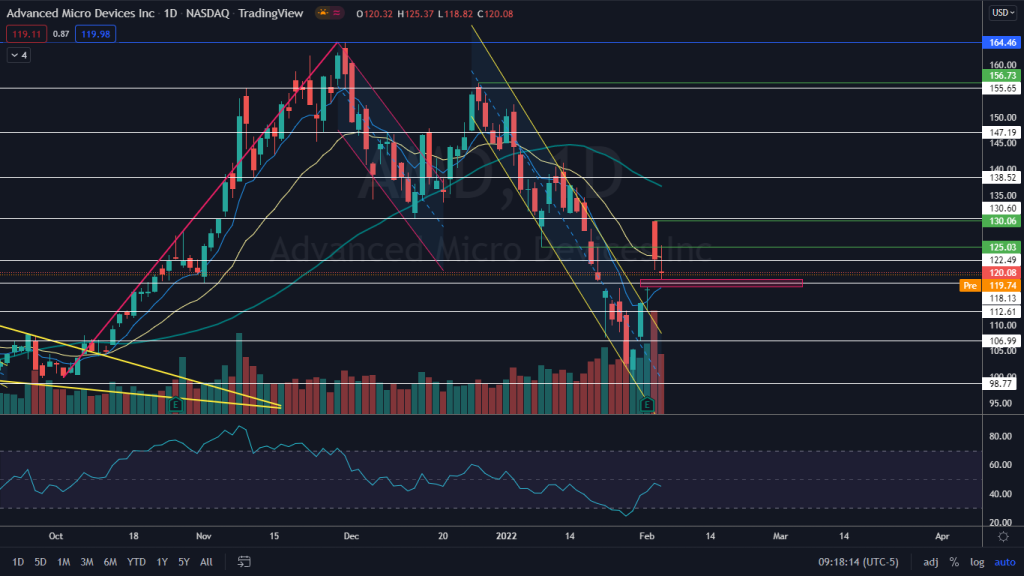Toggle logarithmic scale with log
The width and height of the screenshot is (1024, 576).
(x=975, y=562)
